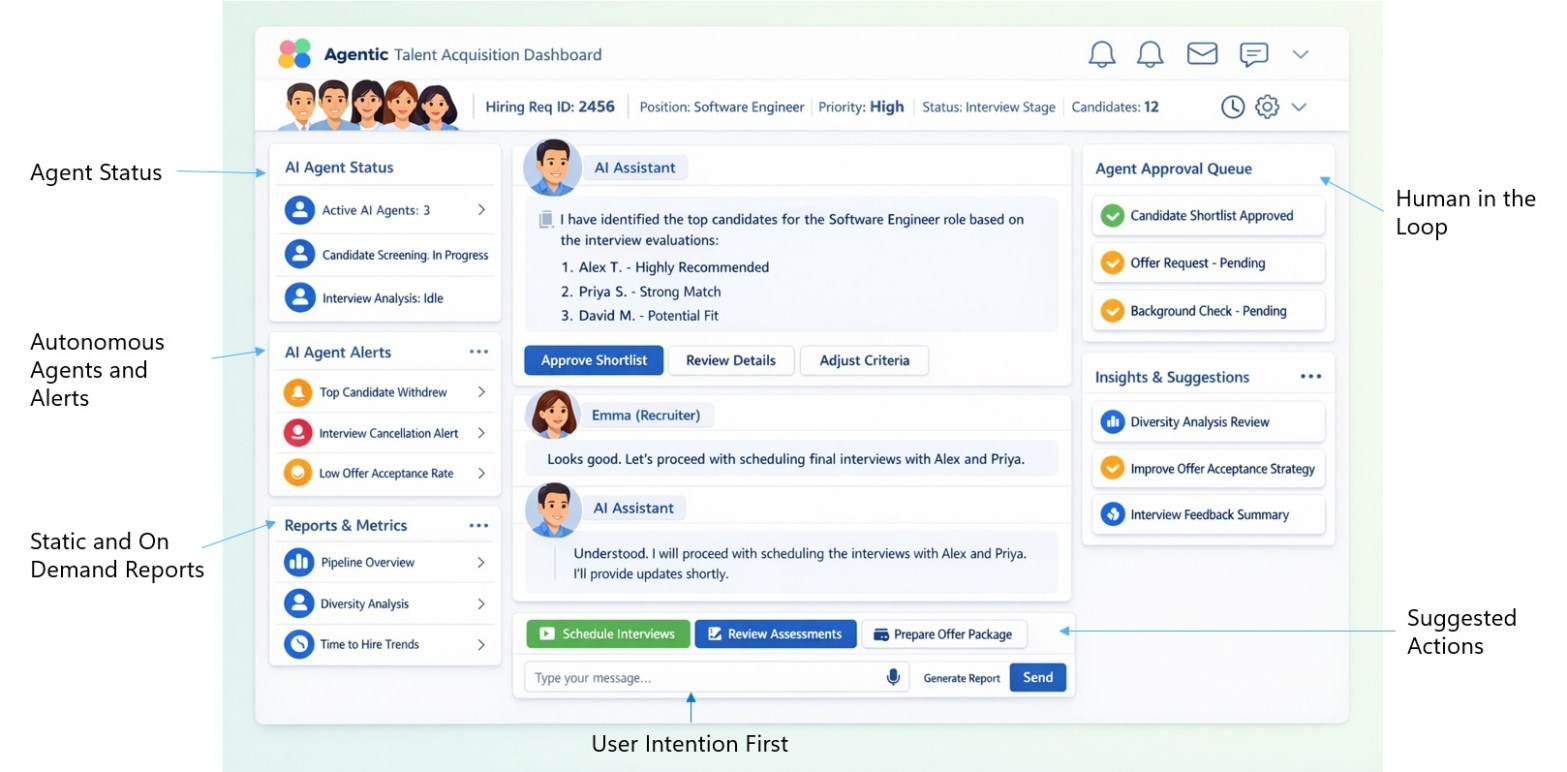Expand the dropdown arrow next to settings gear
Viewport: 1567px width, 772px height.
coord(1299,107)
